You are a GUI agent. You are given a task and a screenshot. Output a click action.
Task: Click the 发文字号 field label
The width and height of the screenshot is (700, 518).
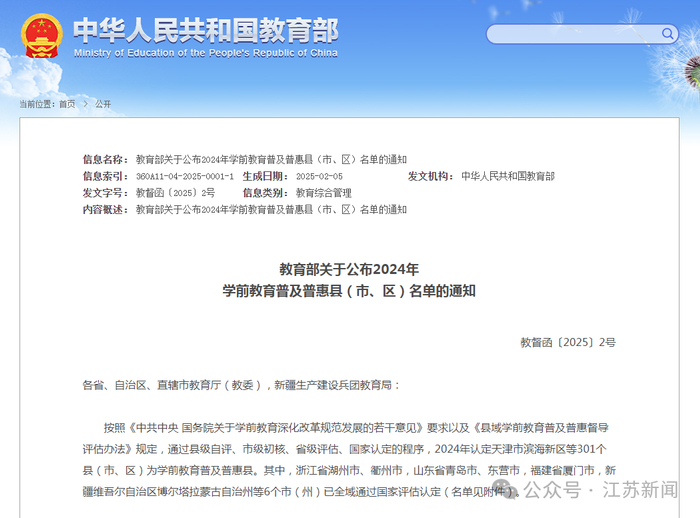click(x=105, y=193)
